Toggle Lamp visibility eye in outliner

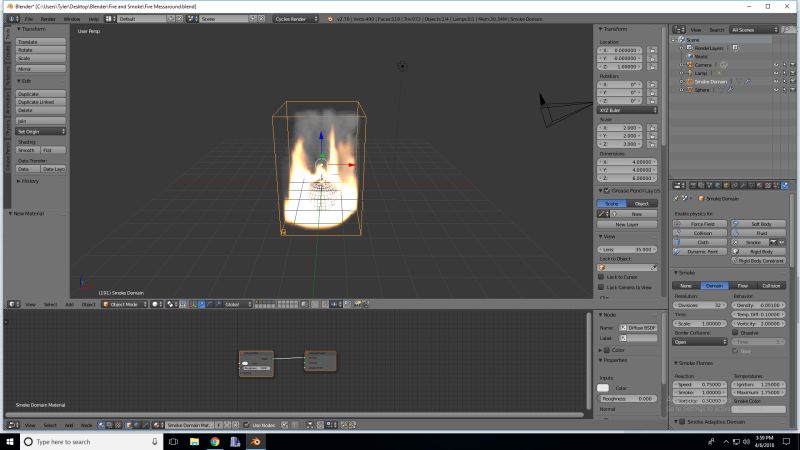point(776,73)
